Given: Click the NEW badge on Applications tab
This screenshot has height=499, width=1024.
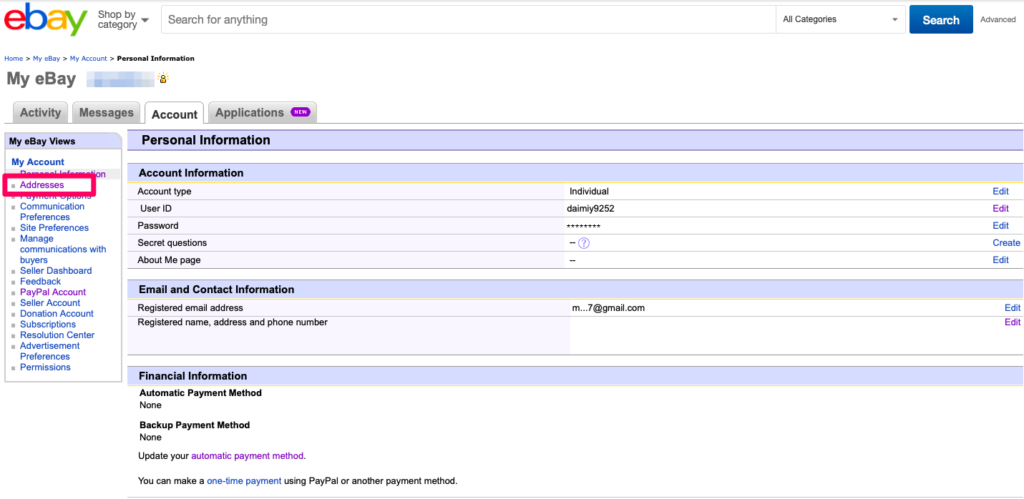Looking at the screenshot, I should (300, 112).
